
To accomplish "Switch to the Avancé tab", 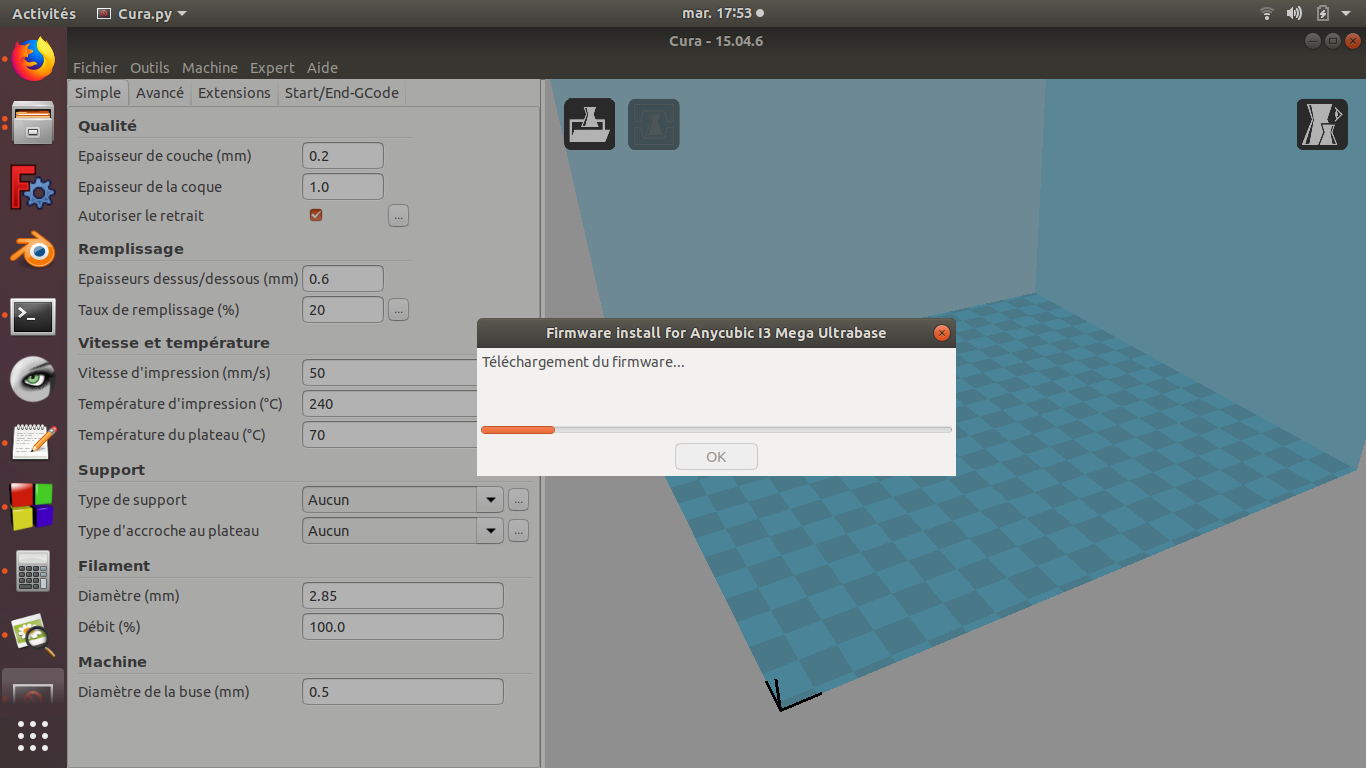I will pos(160,93).
